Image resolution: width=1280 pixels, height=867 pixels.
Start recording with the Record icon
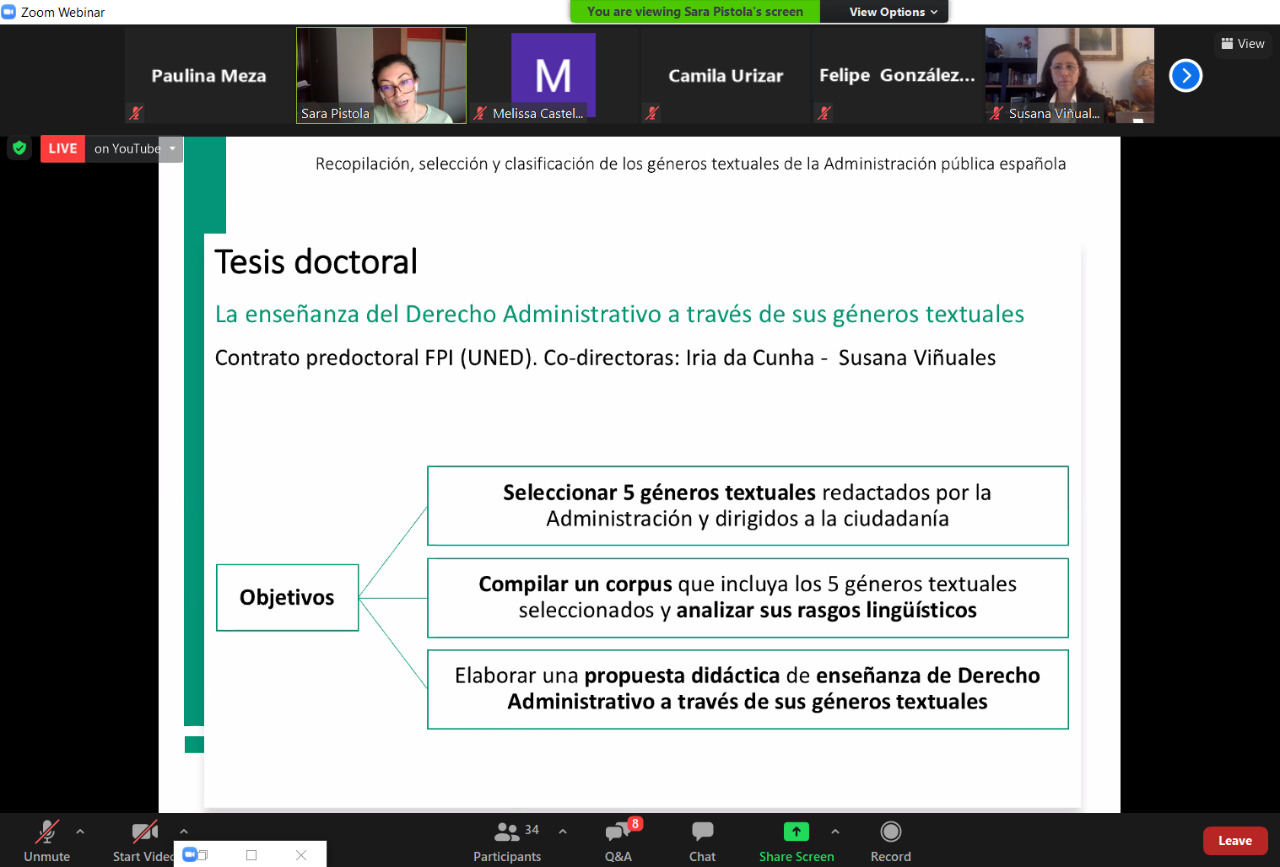tap(890, 832)
